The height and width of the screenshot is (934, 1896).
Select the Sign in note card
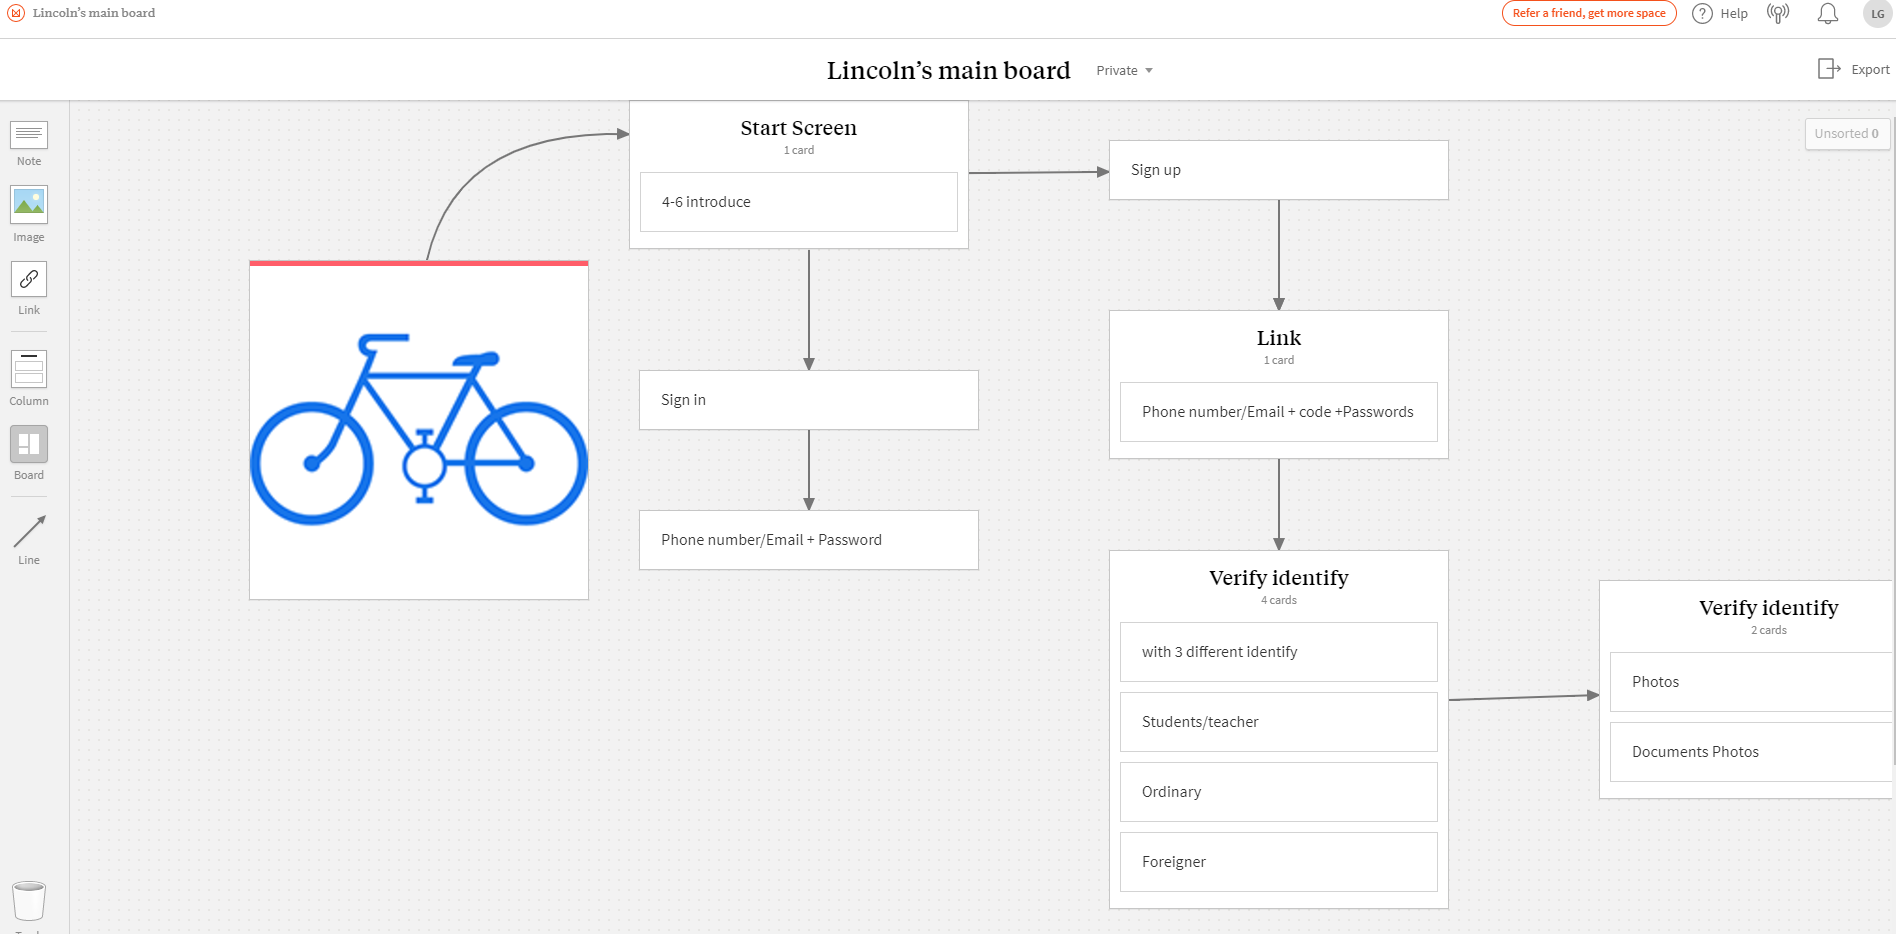pyautogui.click(x=808, y=400)
